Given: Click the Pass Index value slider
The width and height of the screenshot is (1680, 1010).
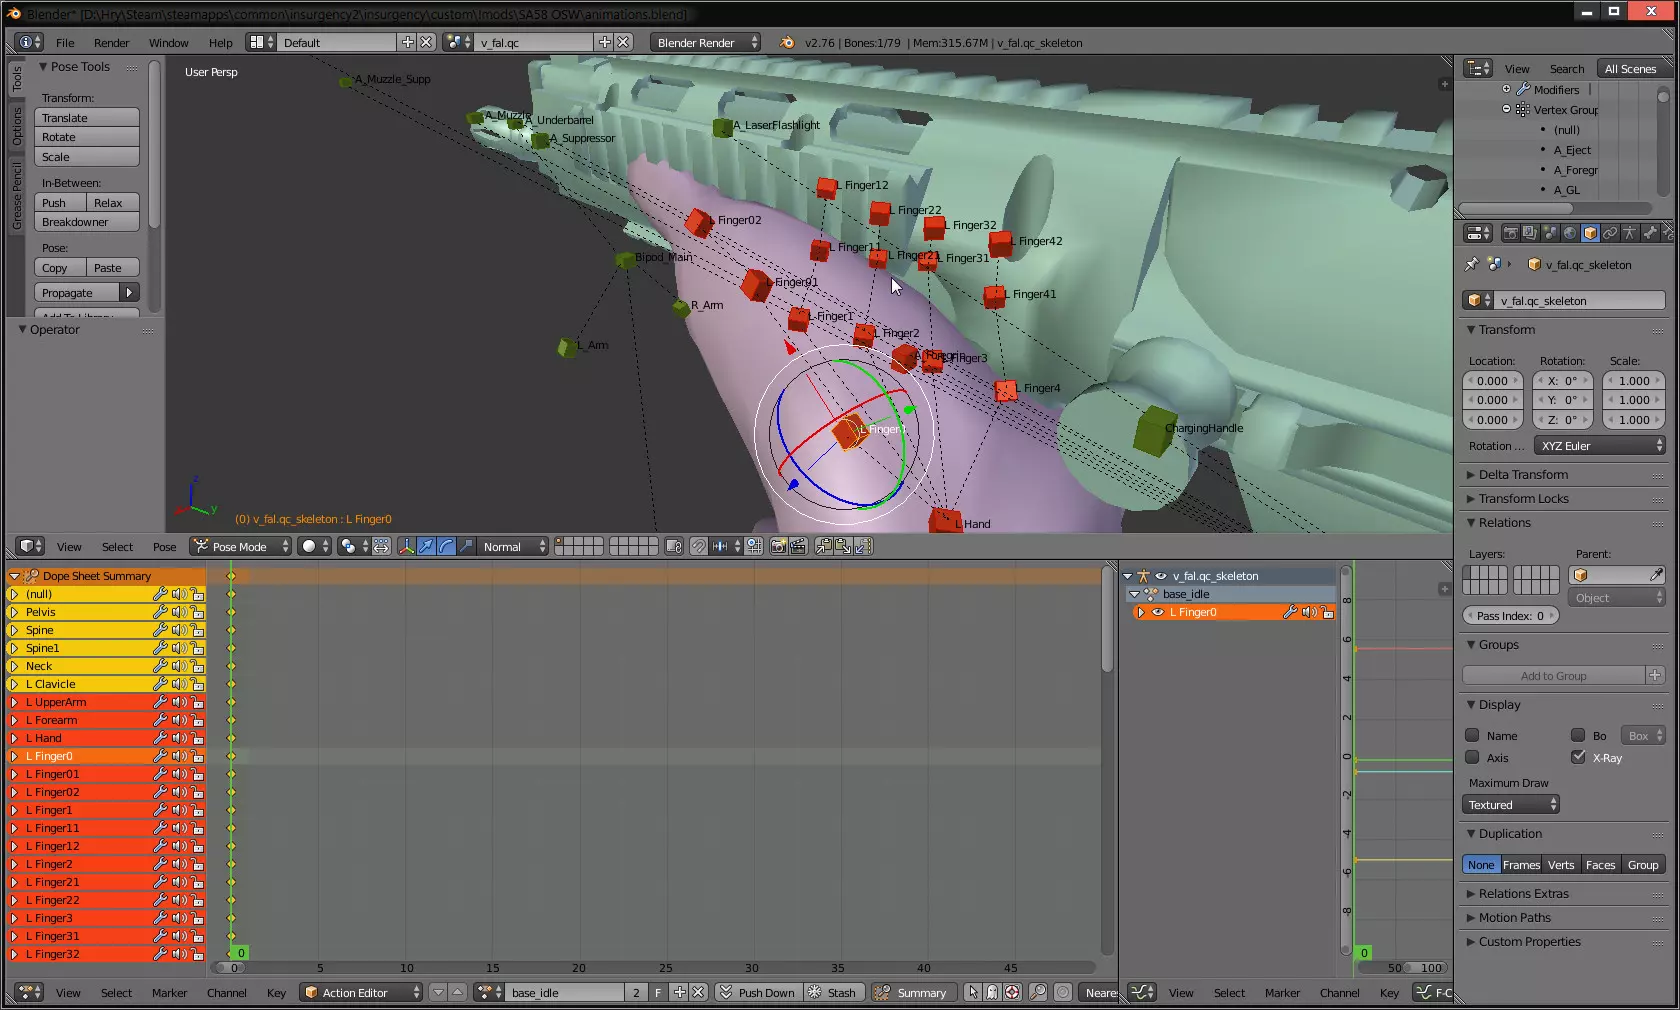Looking at the screenshot, I should tap(1510, 616).
